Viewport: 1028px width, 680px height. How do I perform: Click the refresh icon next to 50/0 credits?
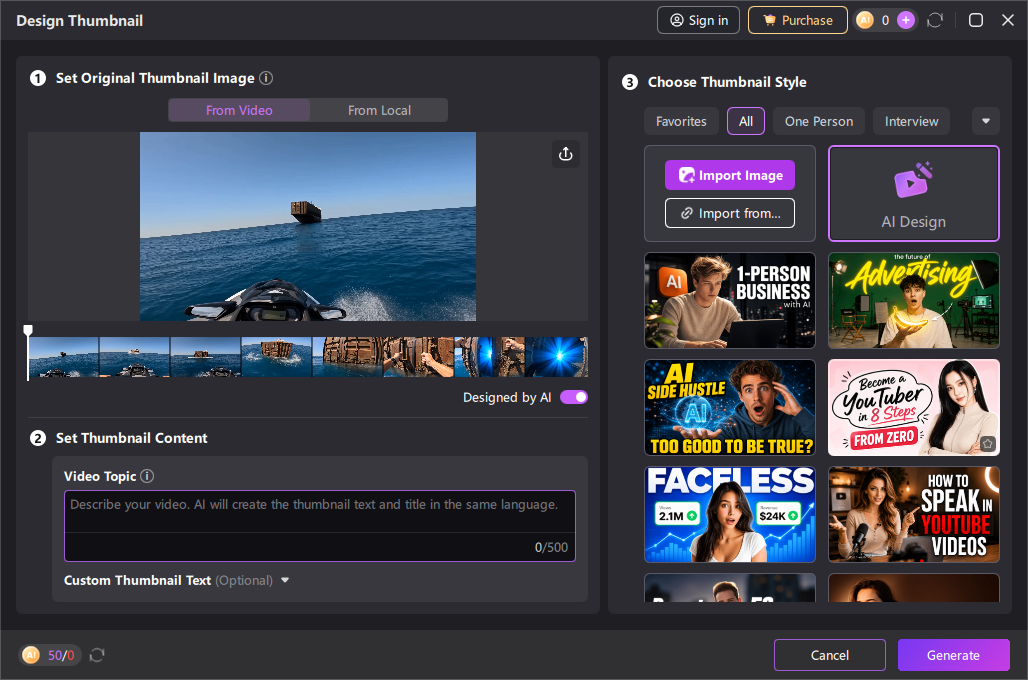coord(97,655)
